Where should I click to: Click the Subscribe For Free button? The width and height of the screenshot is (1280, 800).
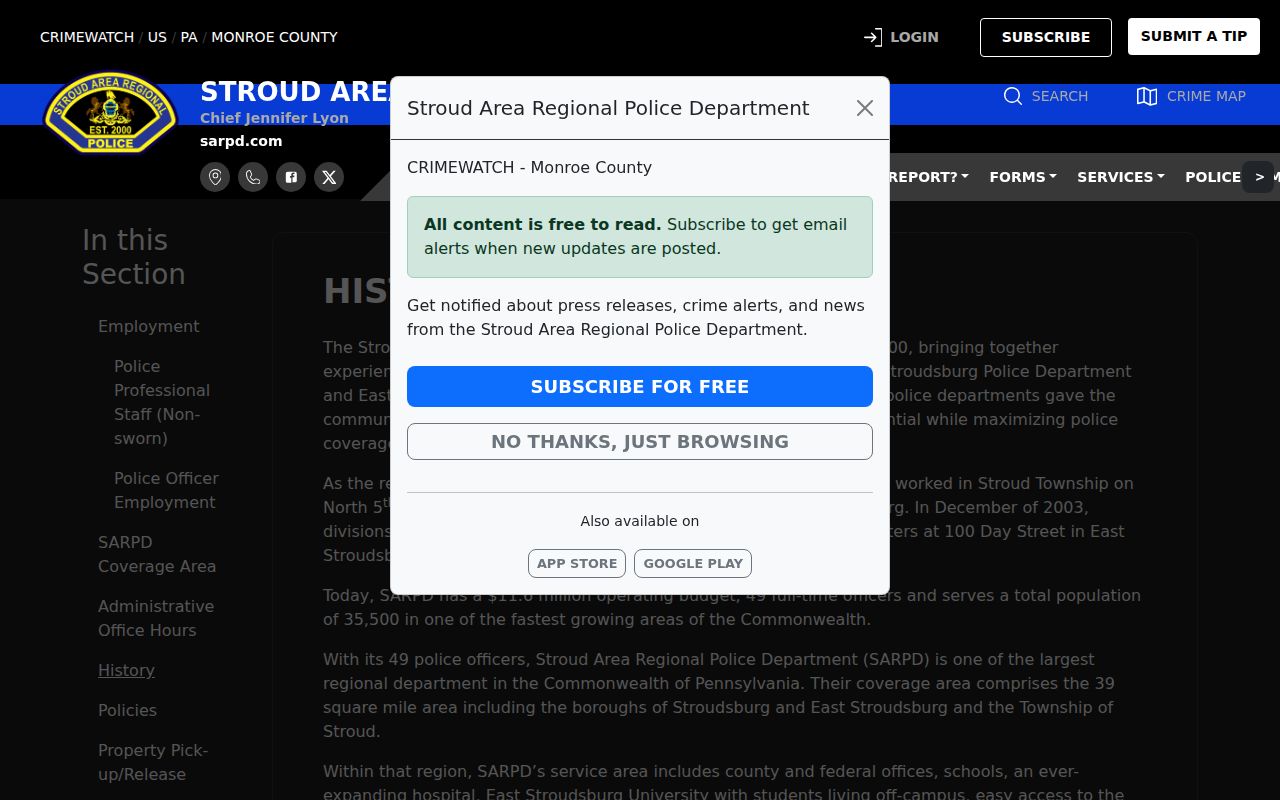click(640, 386)
